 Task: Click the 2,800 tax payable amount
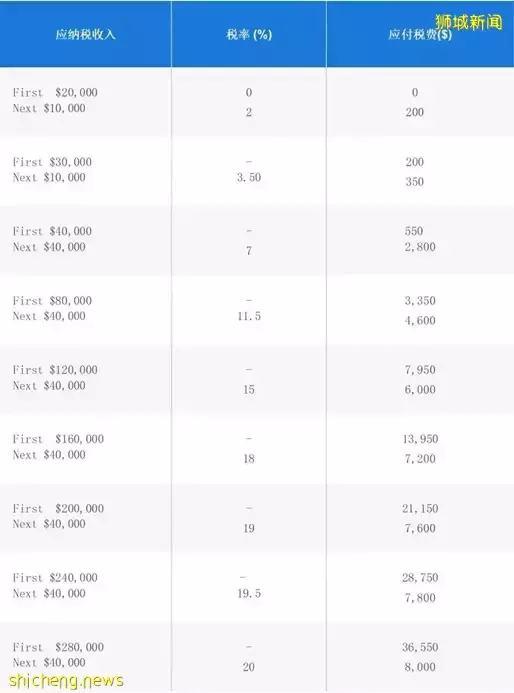pyautogui.click(x=420, y=247)
